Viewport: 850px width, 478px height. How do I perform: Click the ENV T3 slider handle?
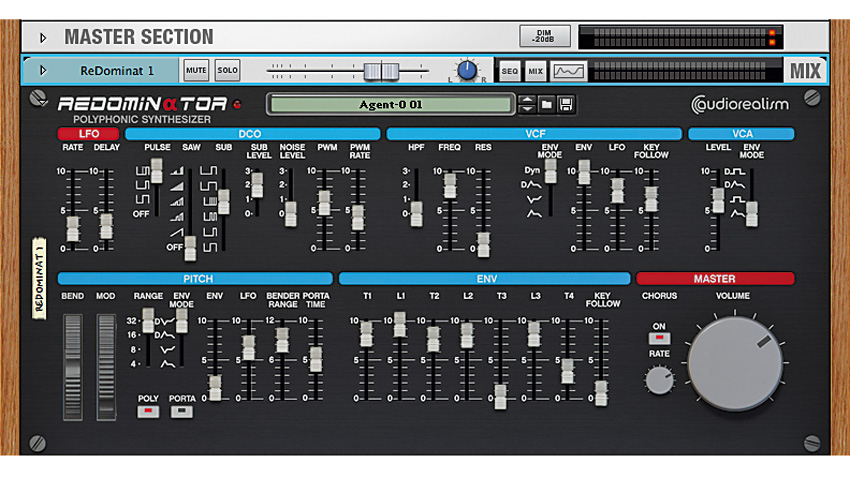click(500, 397)
